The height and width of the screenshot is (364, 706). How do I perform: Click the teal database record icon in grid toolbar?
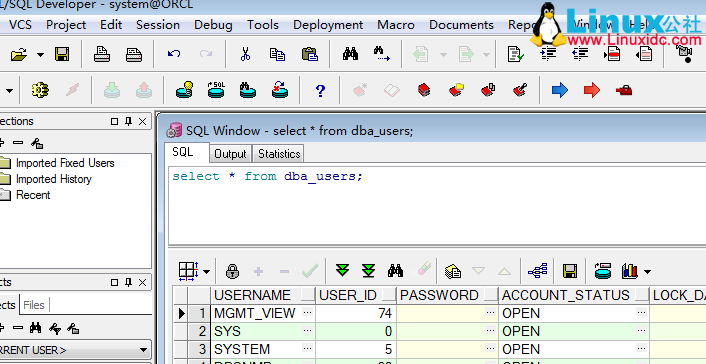tap(602, 271)
